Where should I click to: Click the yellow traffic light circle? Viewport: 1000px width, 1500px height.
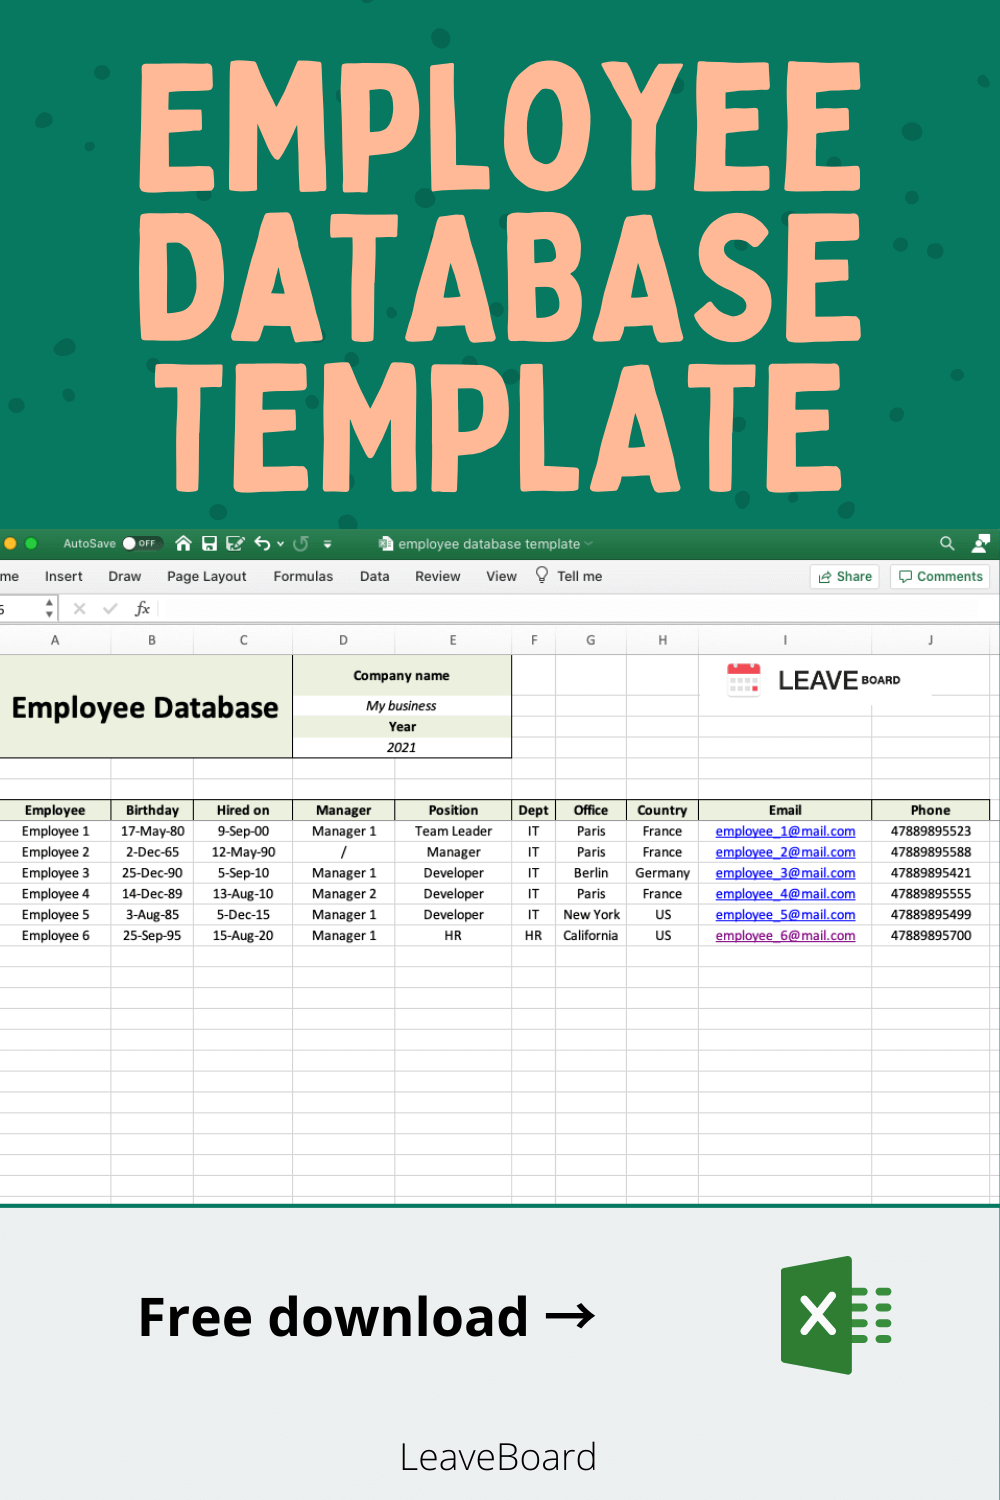[x=11, y=543]
